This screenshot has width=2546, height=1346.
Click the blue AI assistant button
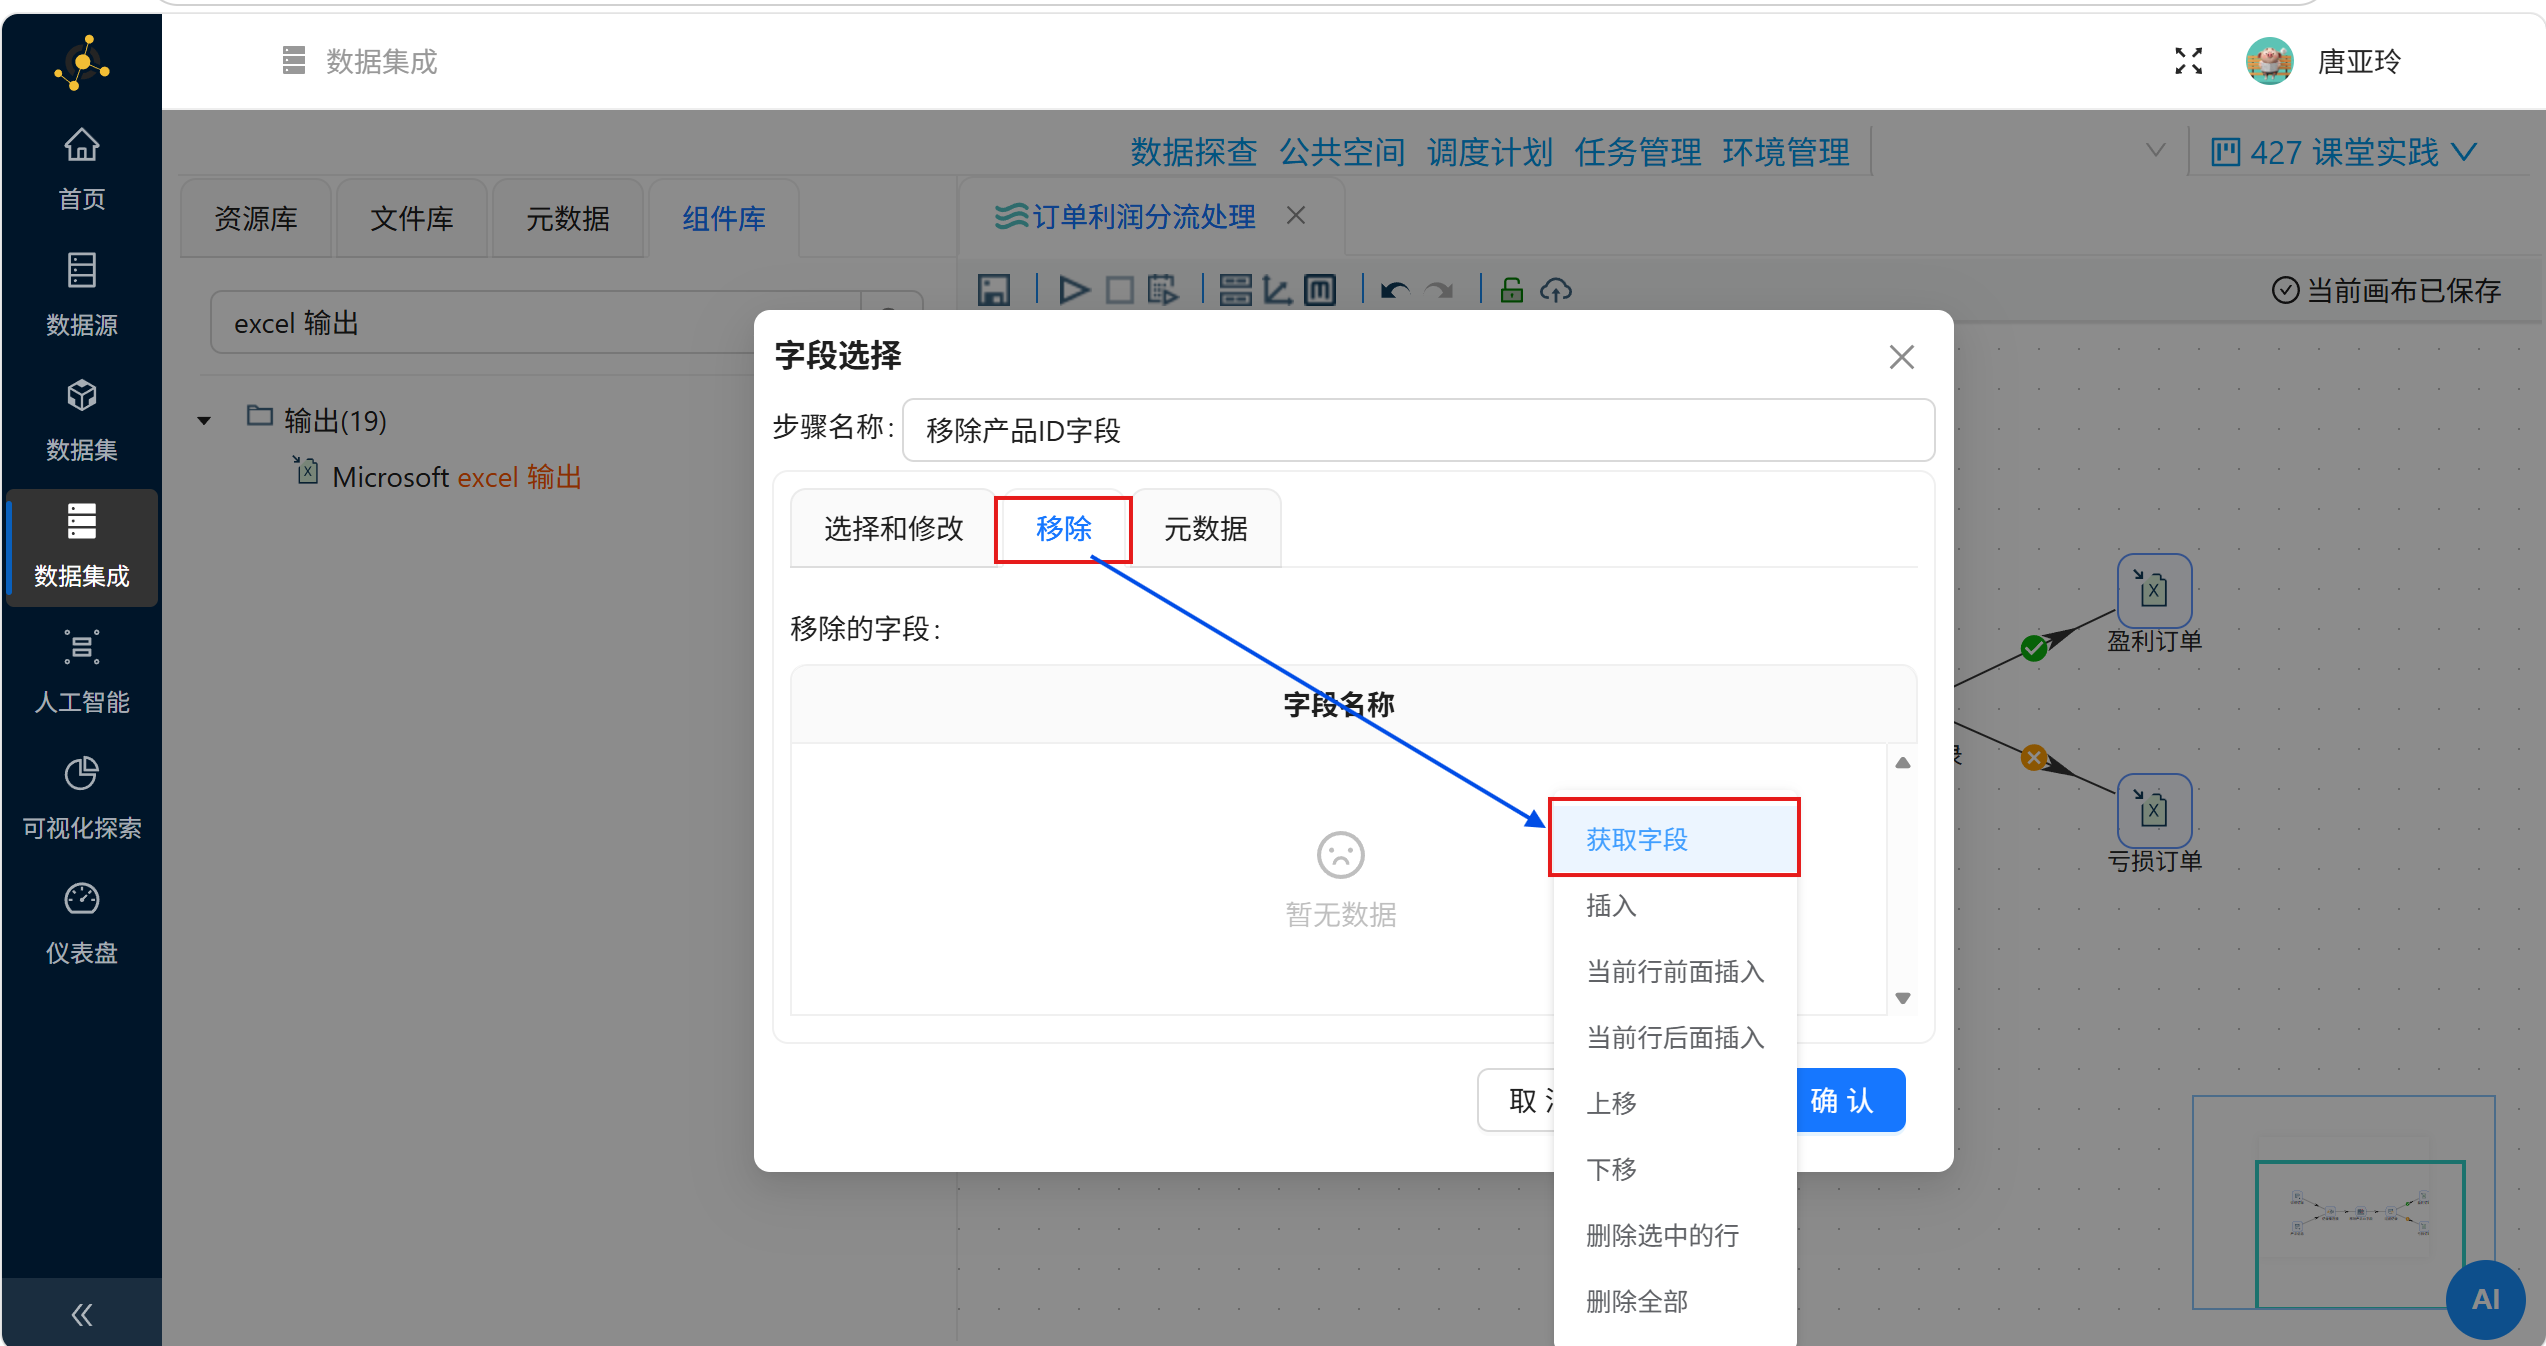pyautogui.click(x=2484, y=1299)
